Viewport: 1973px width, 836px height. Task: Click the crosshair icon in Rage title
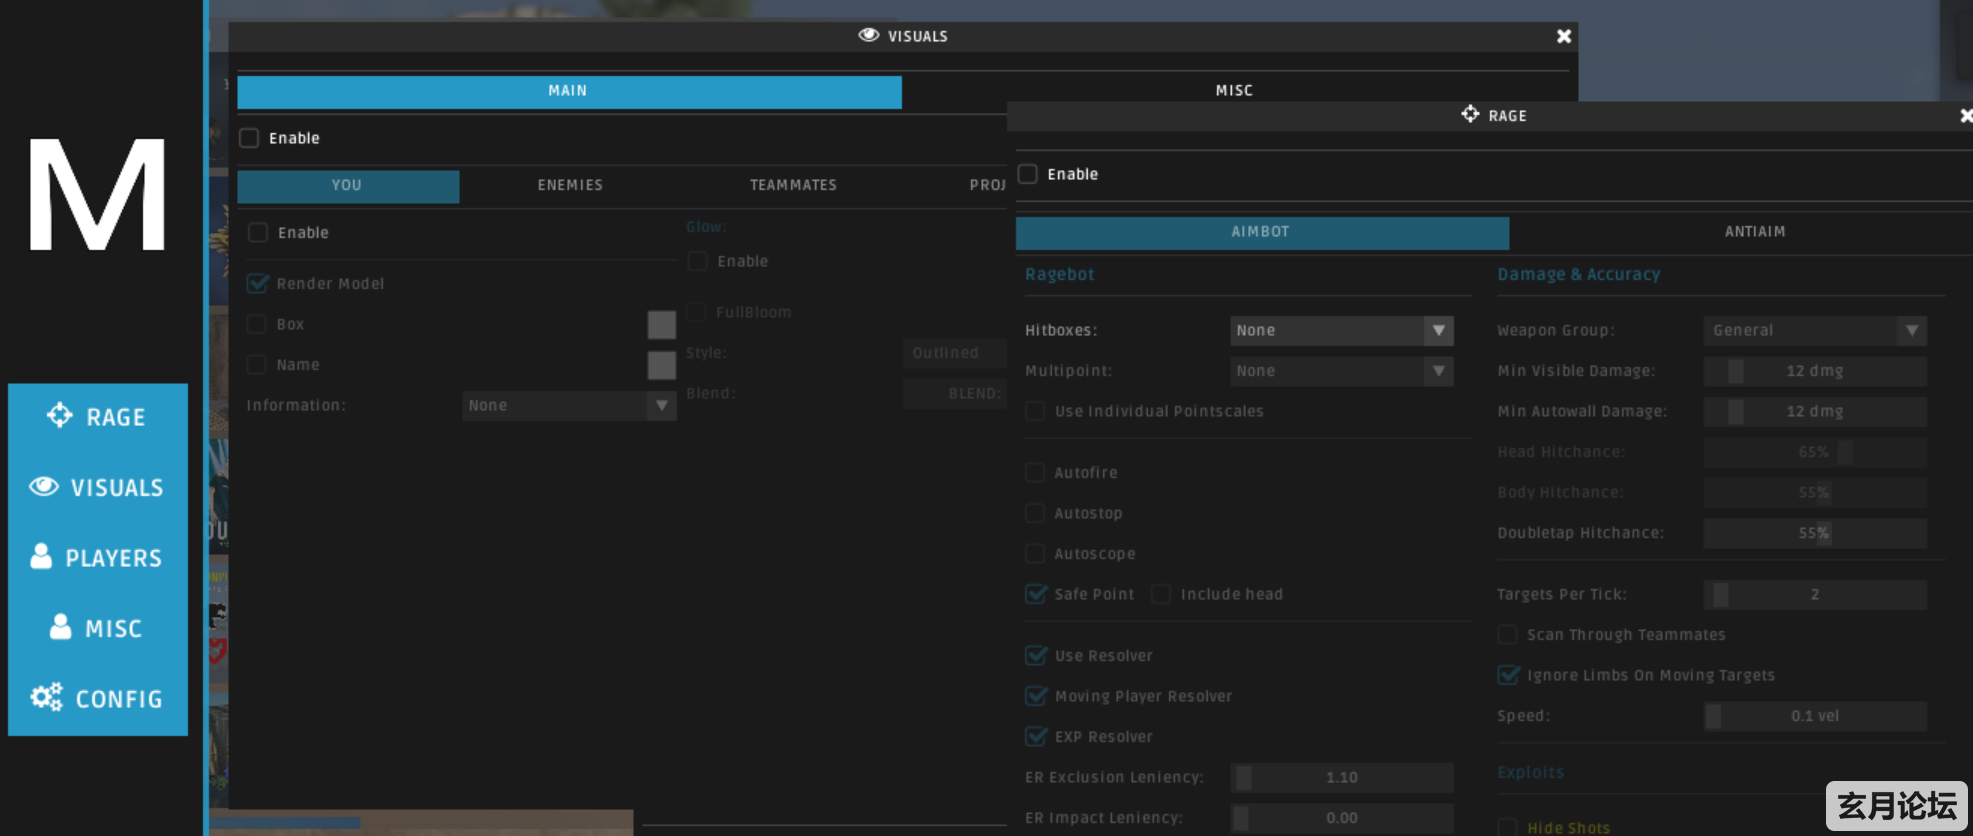point(1470,114)
